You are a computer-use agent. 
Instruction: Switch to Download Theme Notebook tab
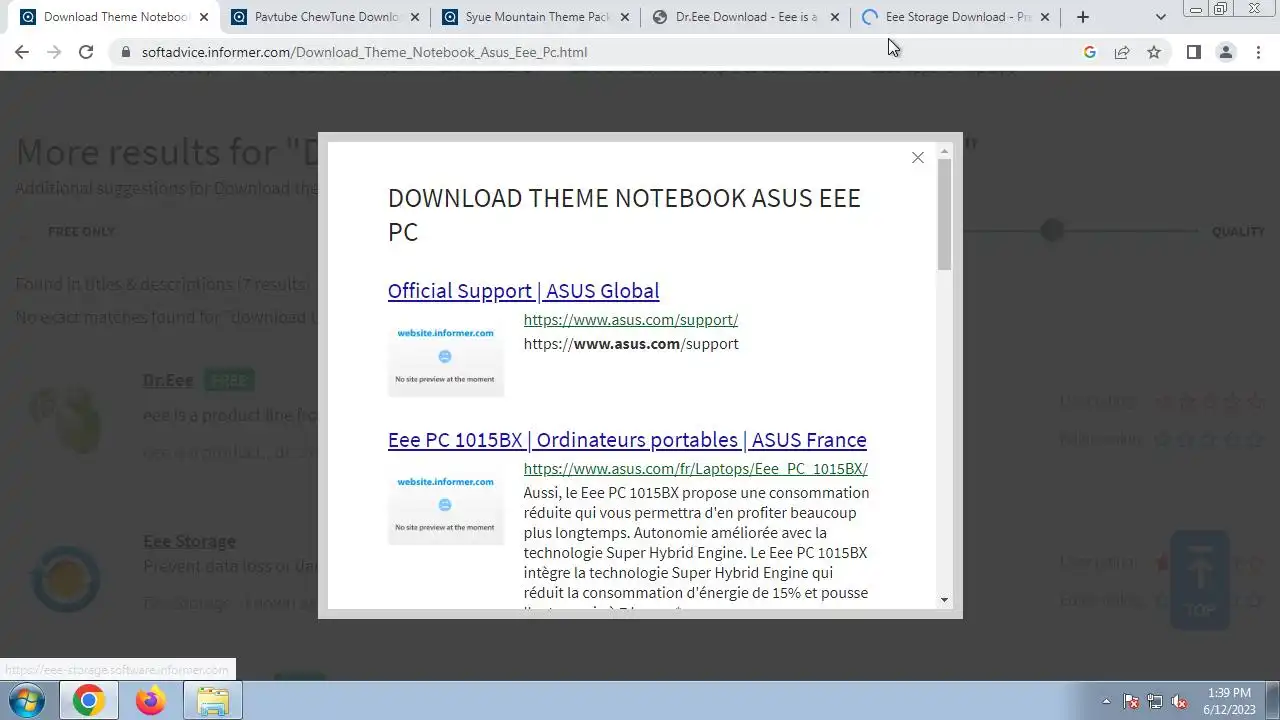click(x=116, y=17)
